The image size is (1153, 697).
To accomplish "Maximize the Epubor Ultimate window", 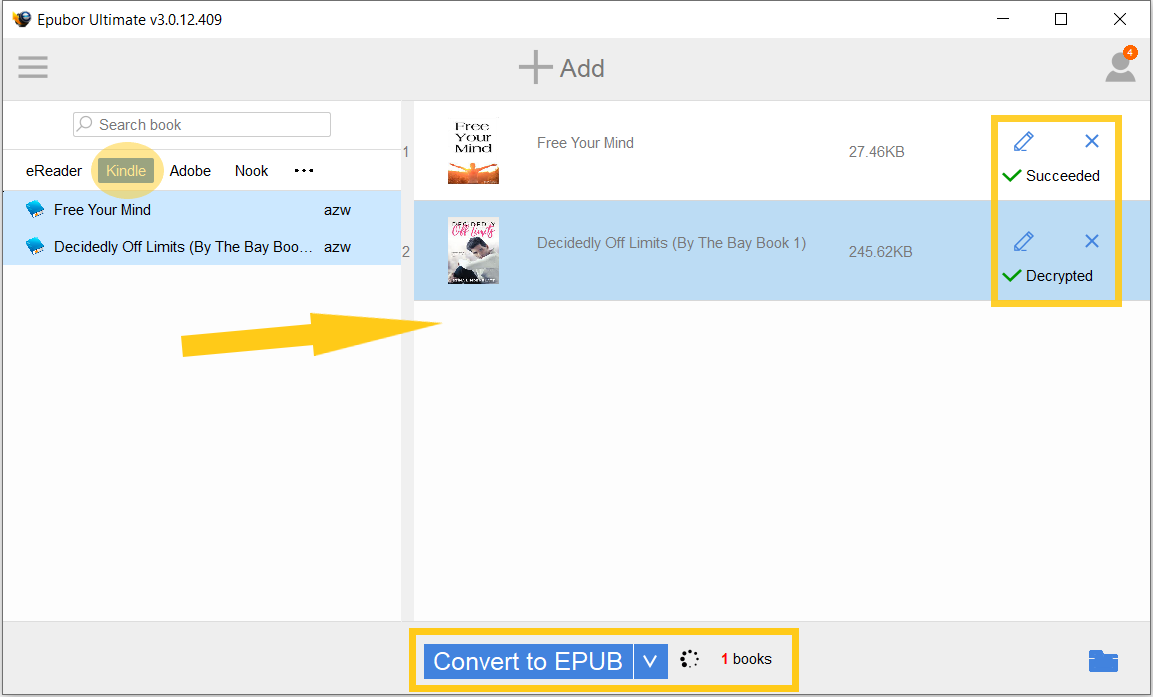I will 1061,19.
